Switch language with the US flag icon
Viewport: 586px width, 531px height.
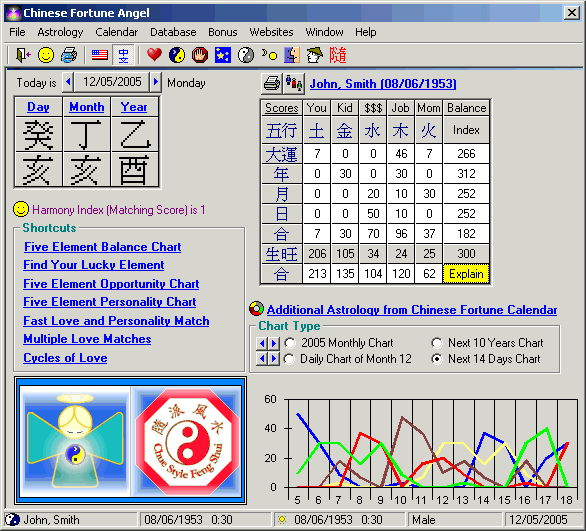click(x=100, y=55)
